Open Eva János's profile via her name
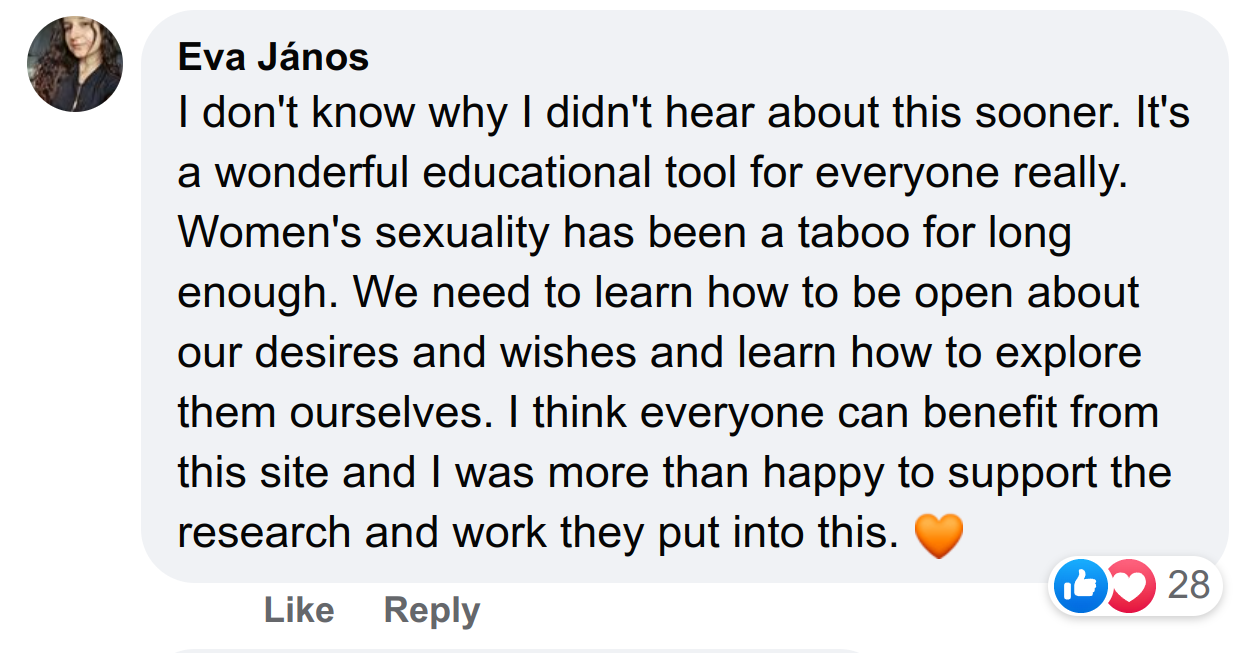This screenshot has height=653, width=1244. pos(273,58)
